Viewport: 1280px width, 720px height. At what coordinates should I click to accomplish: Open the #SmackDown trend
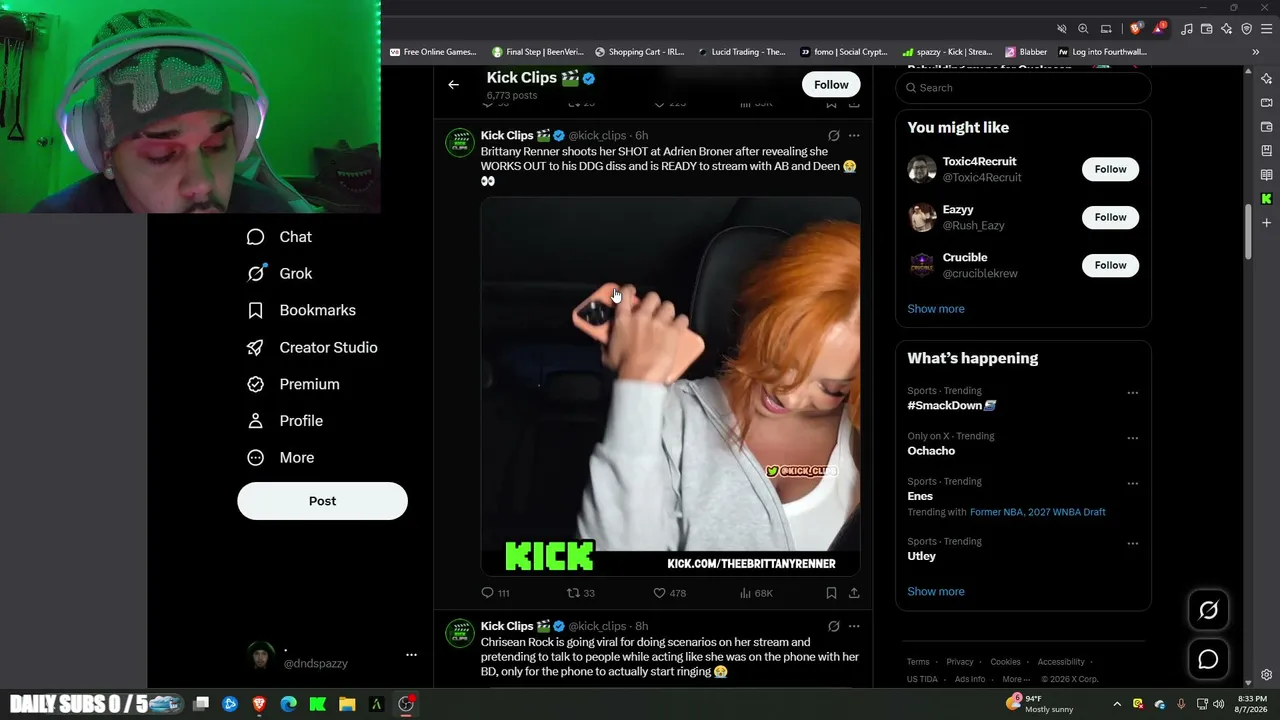952,406
